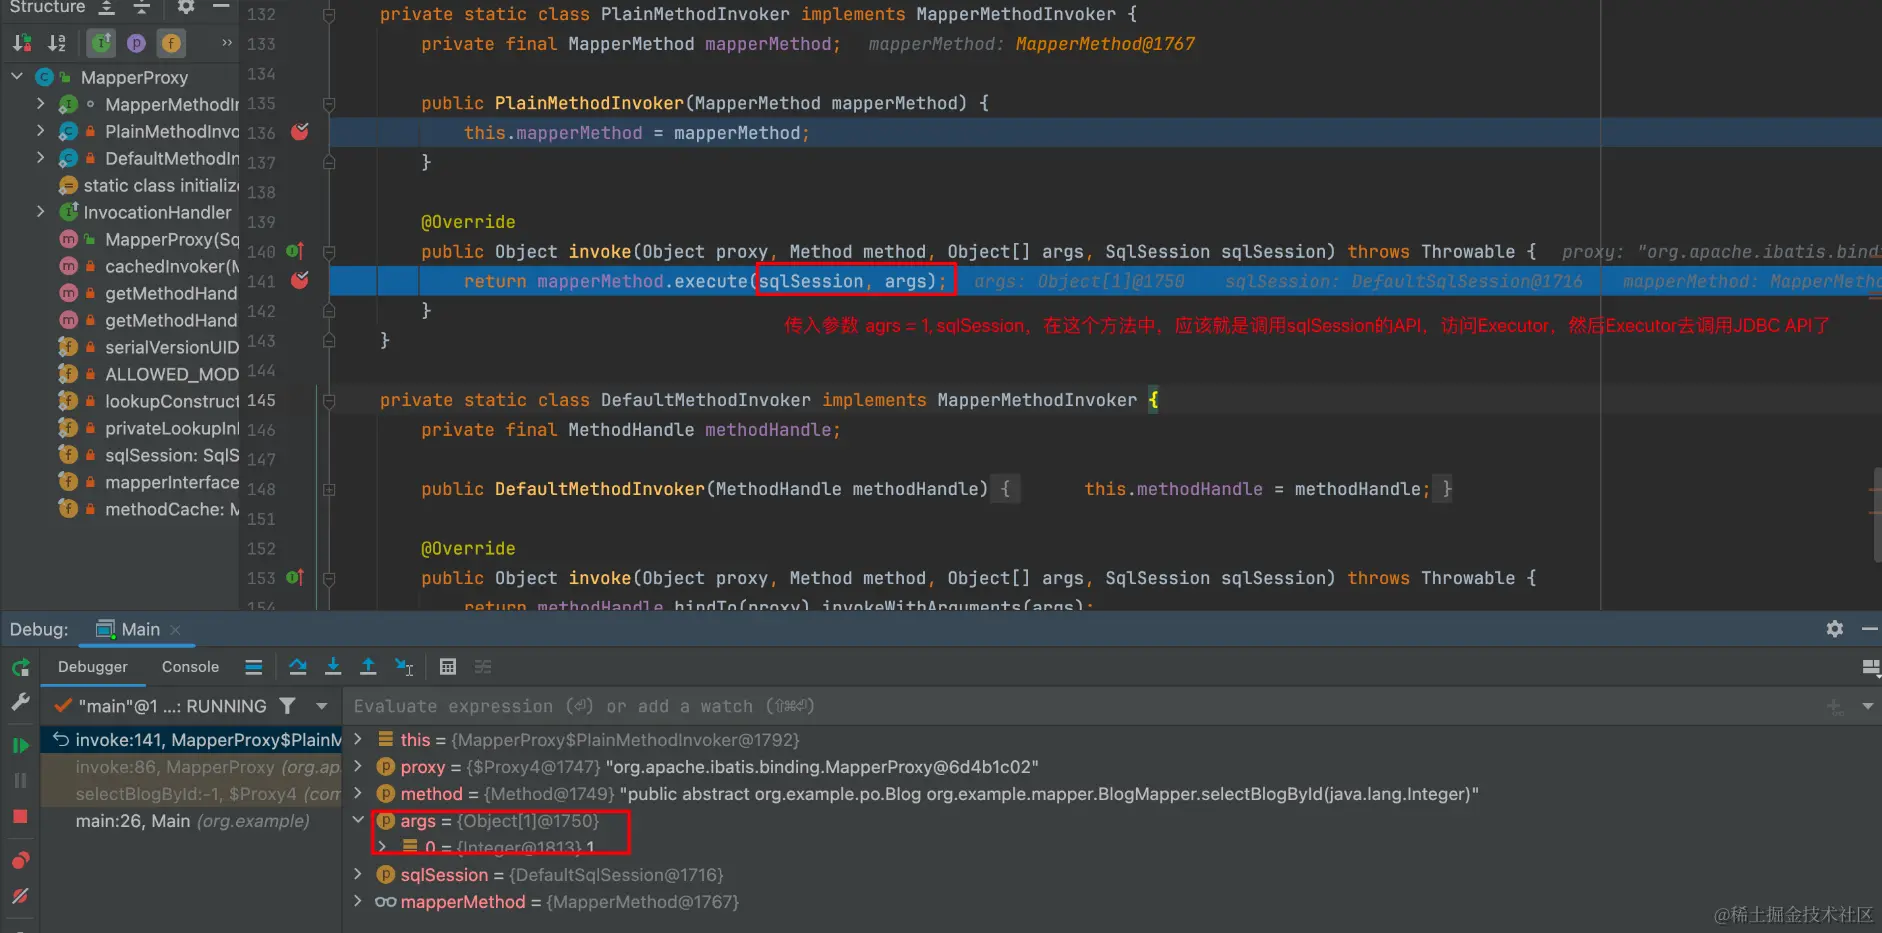Toggle breakpoint on line 136
This screenshot has width=1882, height=933.
(299, 132)
